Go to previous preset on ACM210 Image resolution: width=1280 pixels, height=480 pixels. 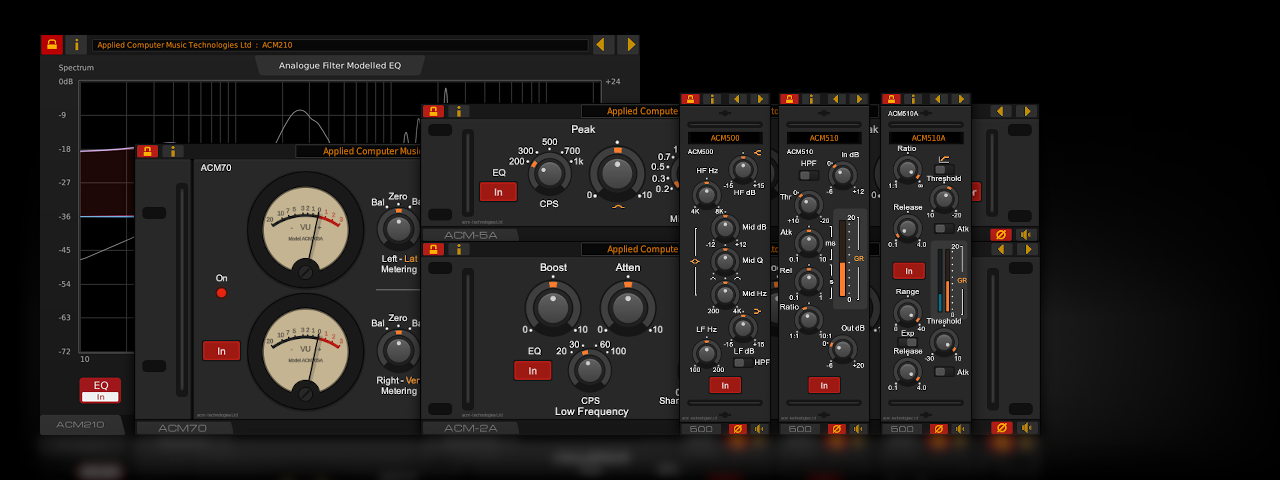coord(603,45)
